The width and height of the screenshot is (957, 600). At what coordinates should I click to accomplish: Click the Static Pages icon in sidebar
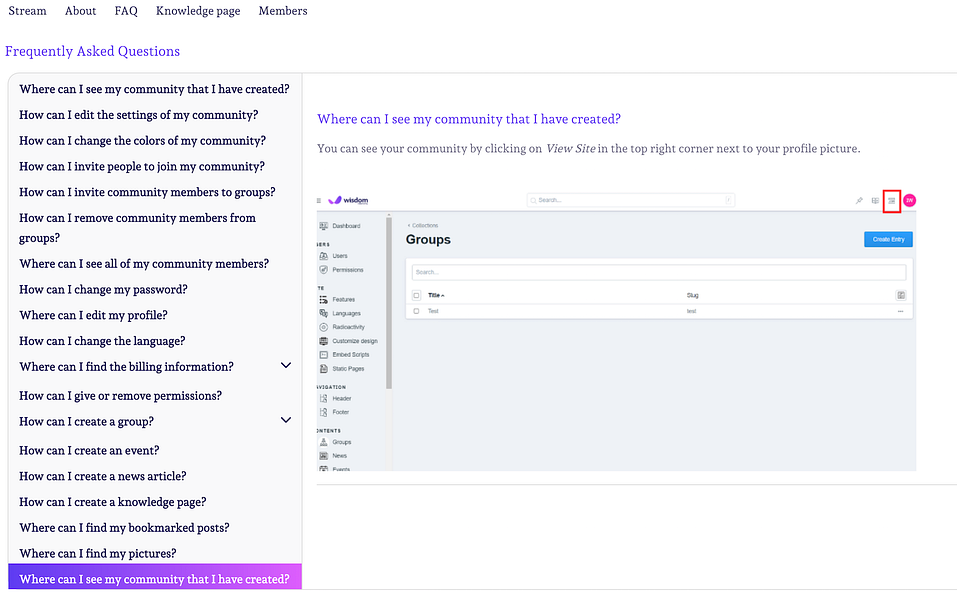pos(323,369)
